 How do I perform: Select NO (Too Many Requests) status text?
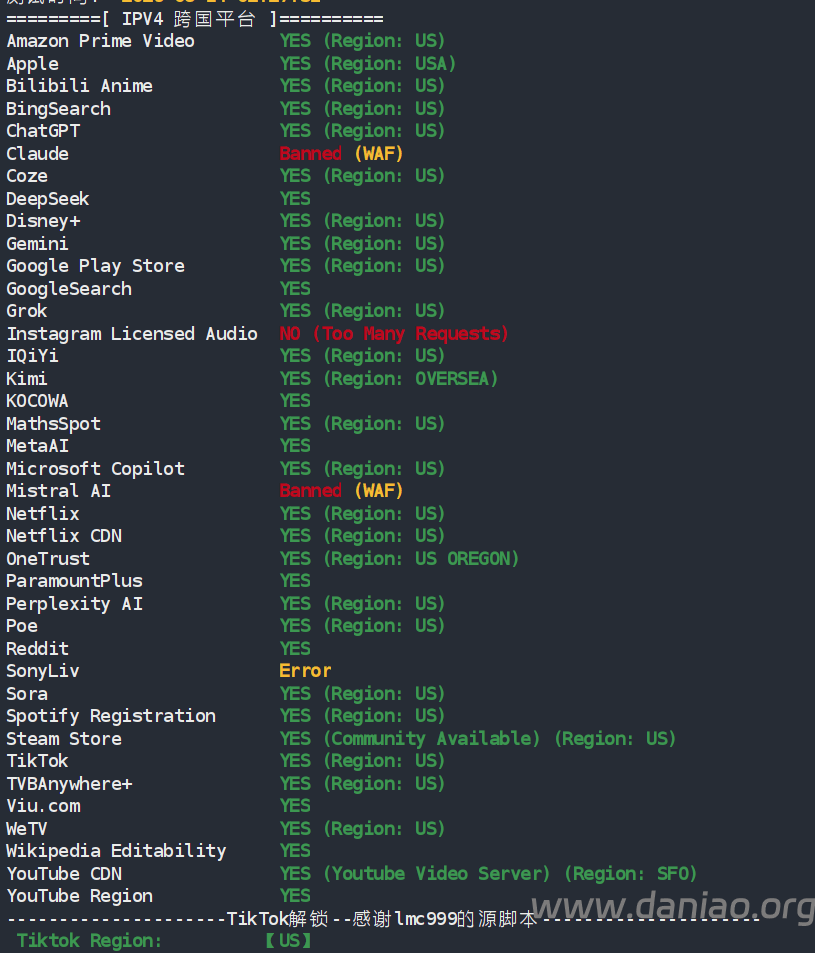pos(394,334)
